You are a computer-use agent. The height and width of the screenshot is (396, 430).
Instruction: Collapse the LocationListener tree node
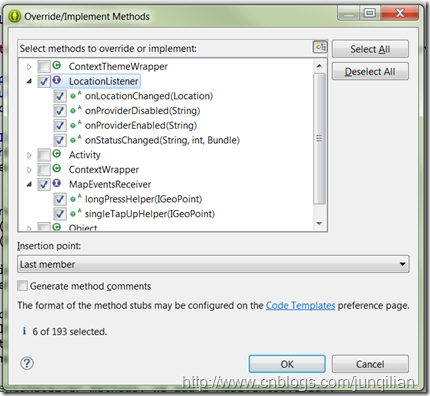coord(29,81)
